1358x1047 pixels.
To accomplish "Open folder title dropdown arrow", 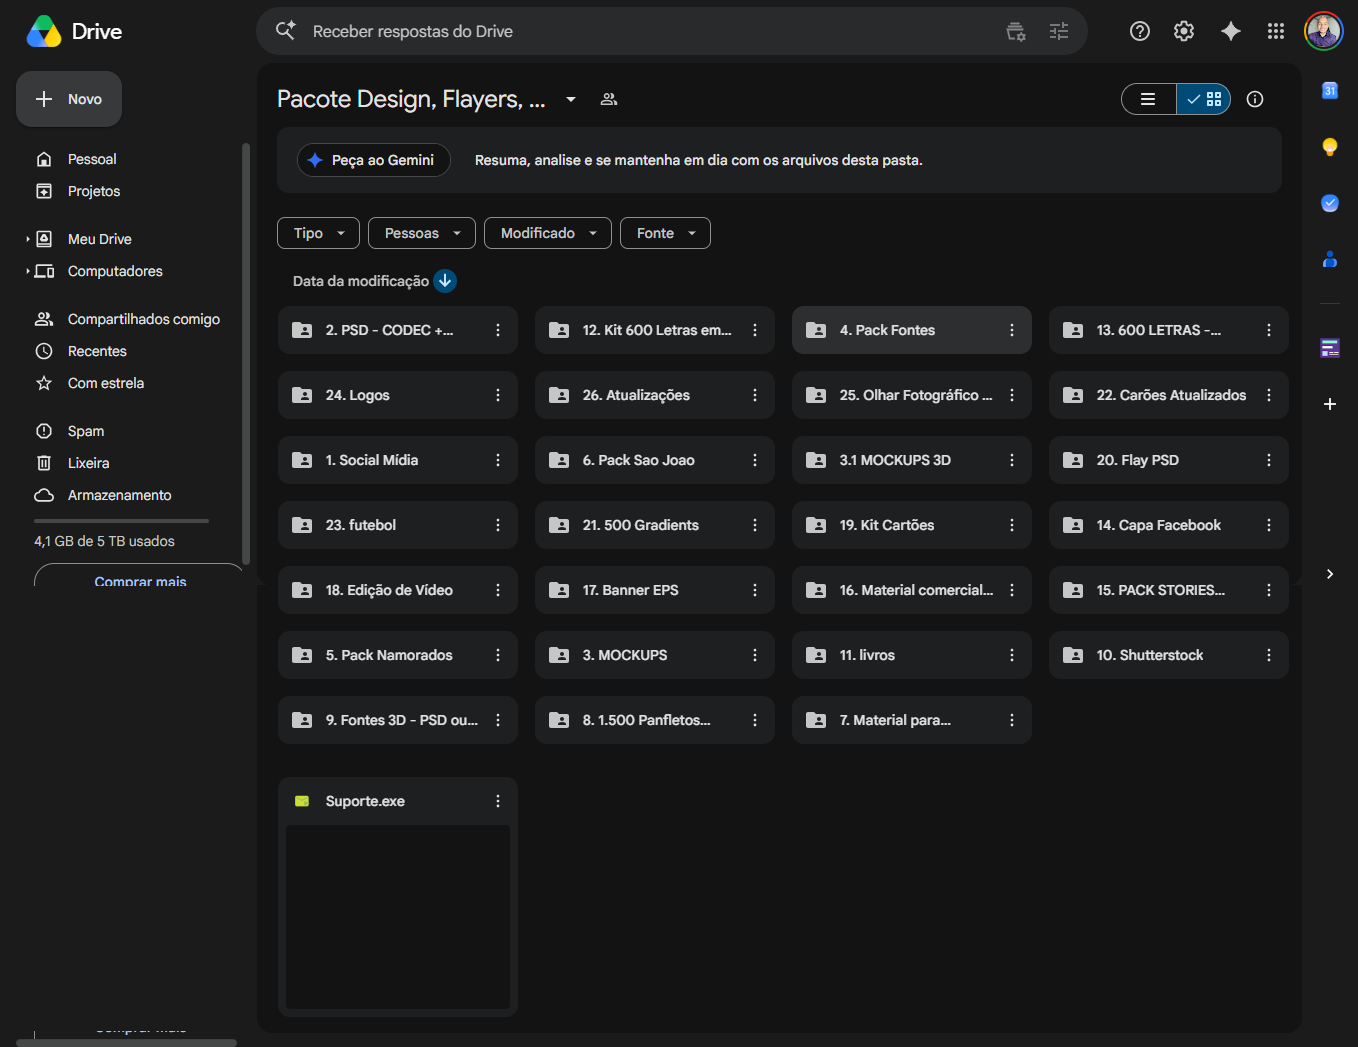I will (x=571, y=99).
